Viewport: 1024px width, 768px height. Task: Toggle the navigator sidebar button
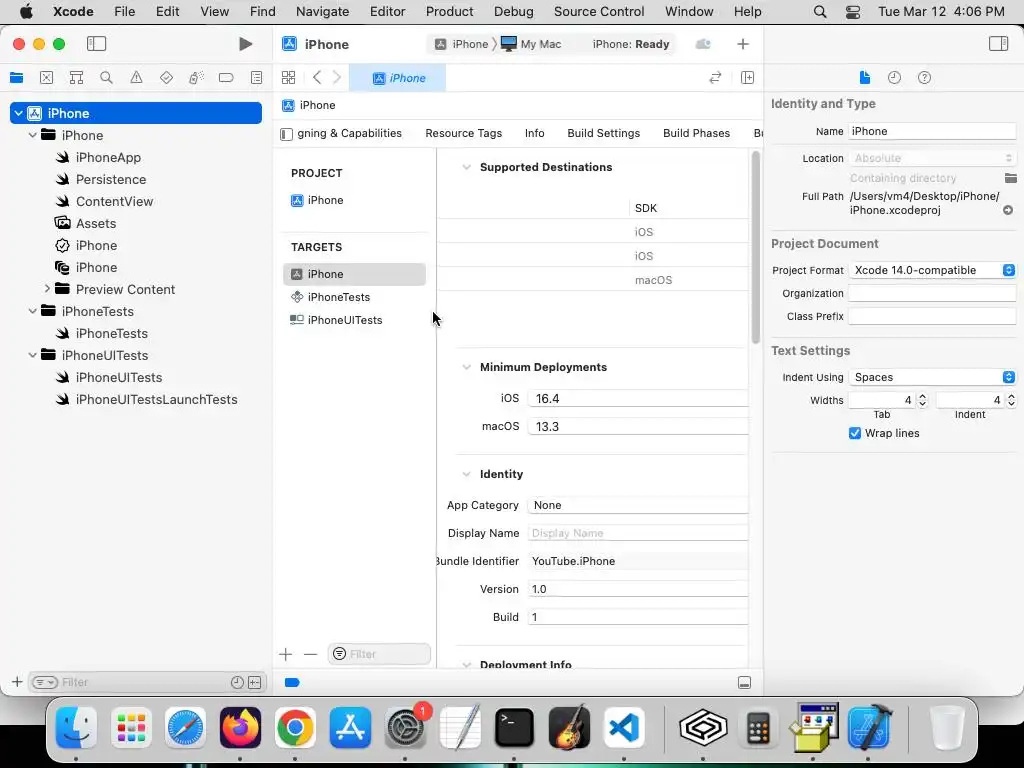coord(96,44)
